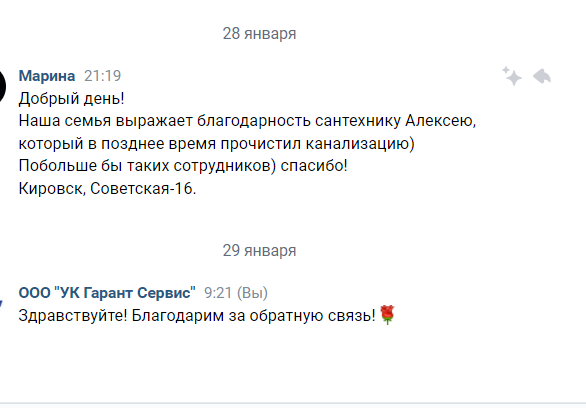Open ООО "УК Гарант Сервис" sender name

point(107,293)
